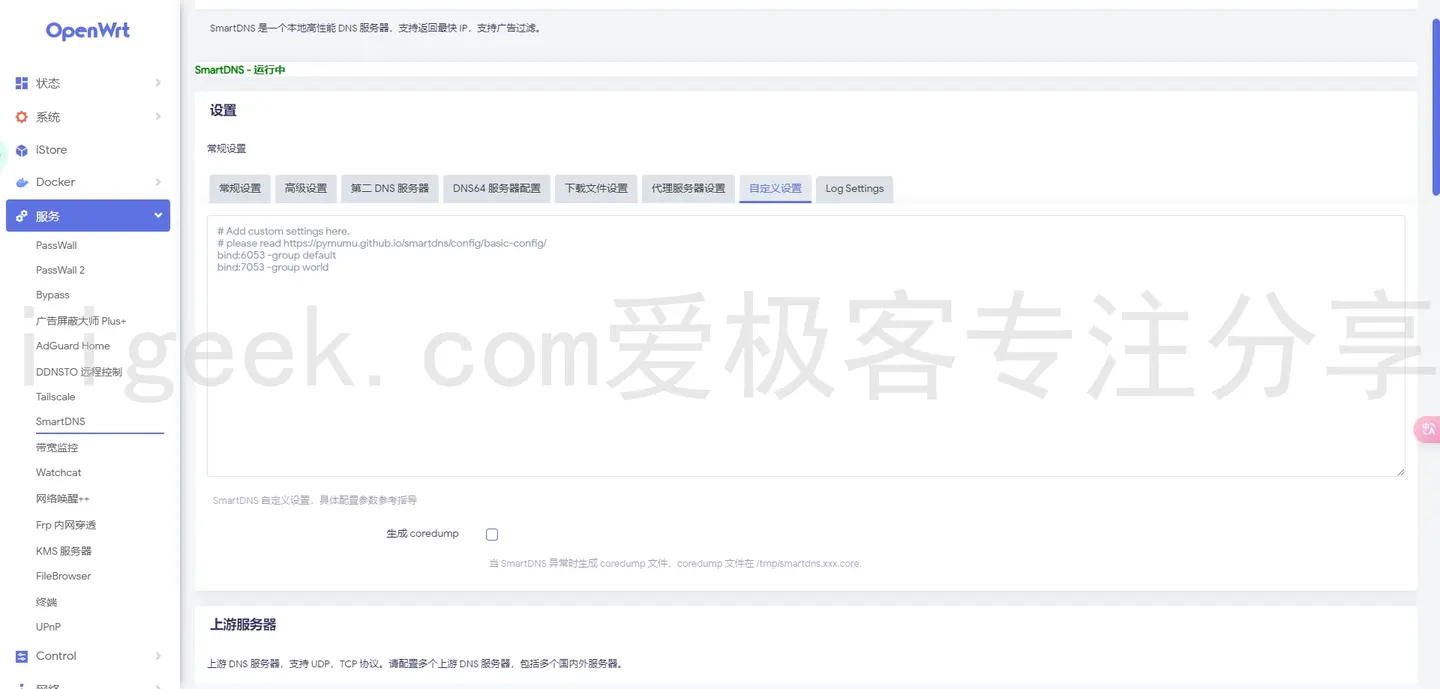Image resolution: width=1440 pixels, height=689 pixels.
Task: Expand the 系统 sidebar section
Action: click(x=88, y=116)
